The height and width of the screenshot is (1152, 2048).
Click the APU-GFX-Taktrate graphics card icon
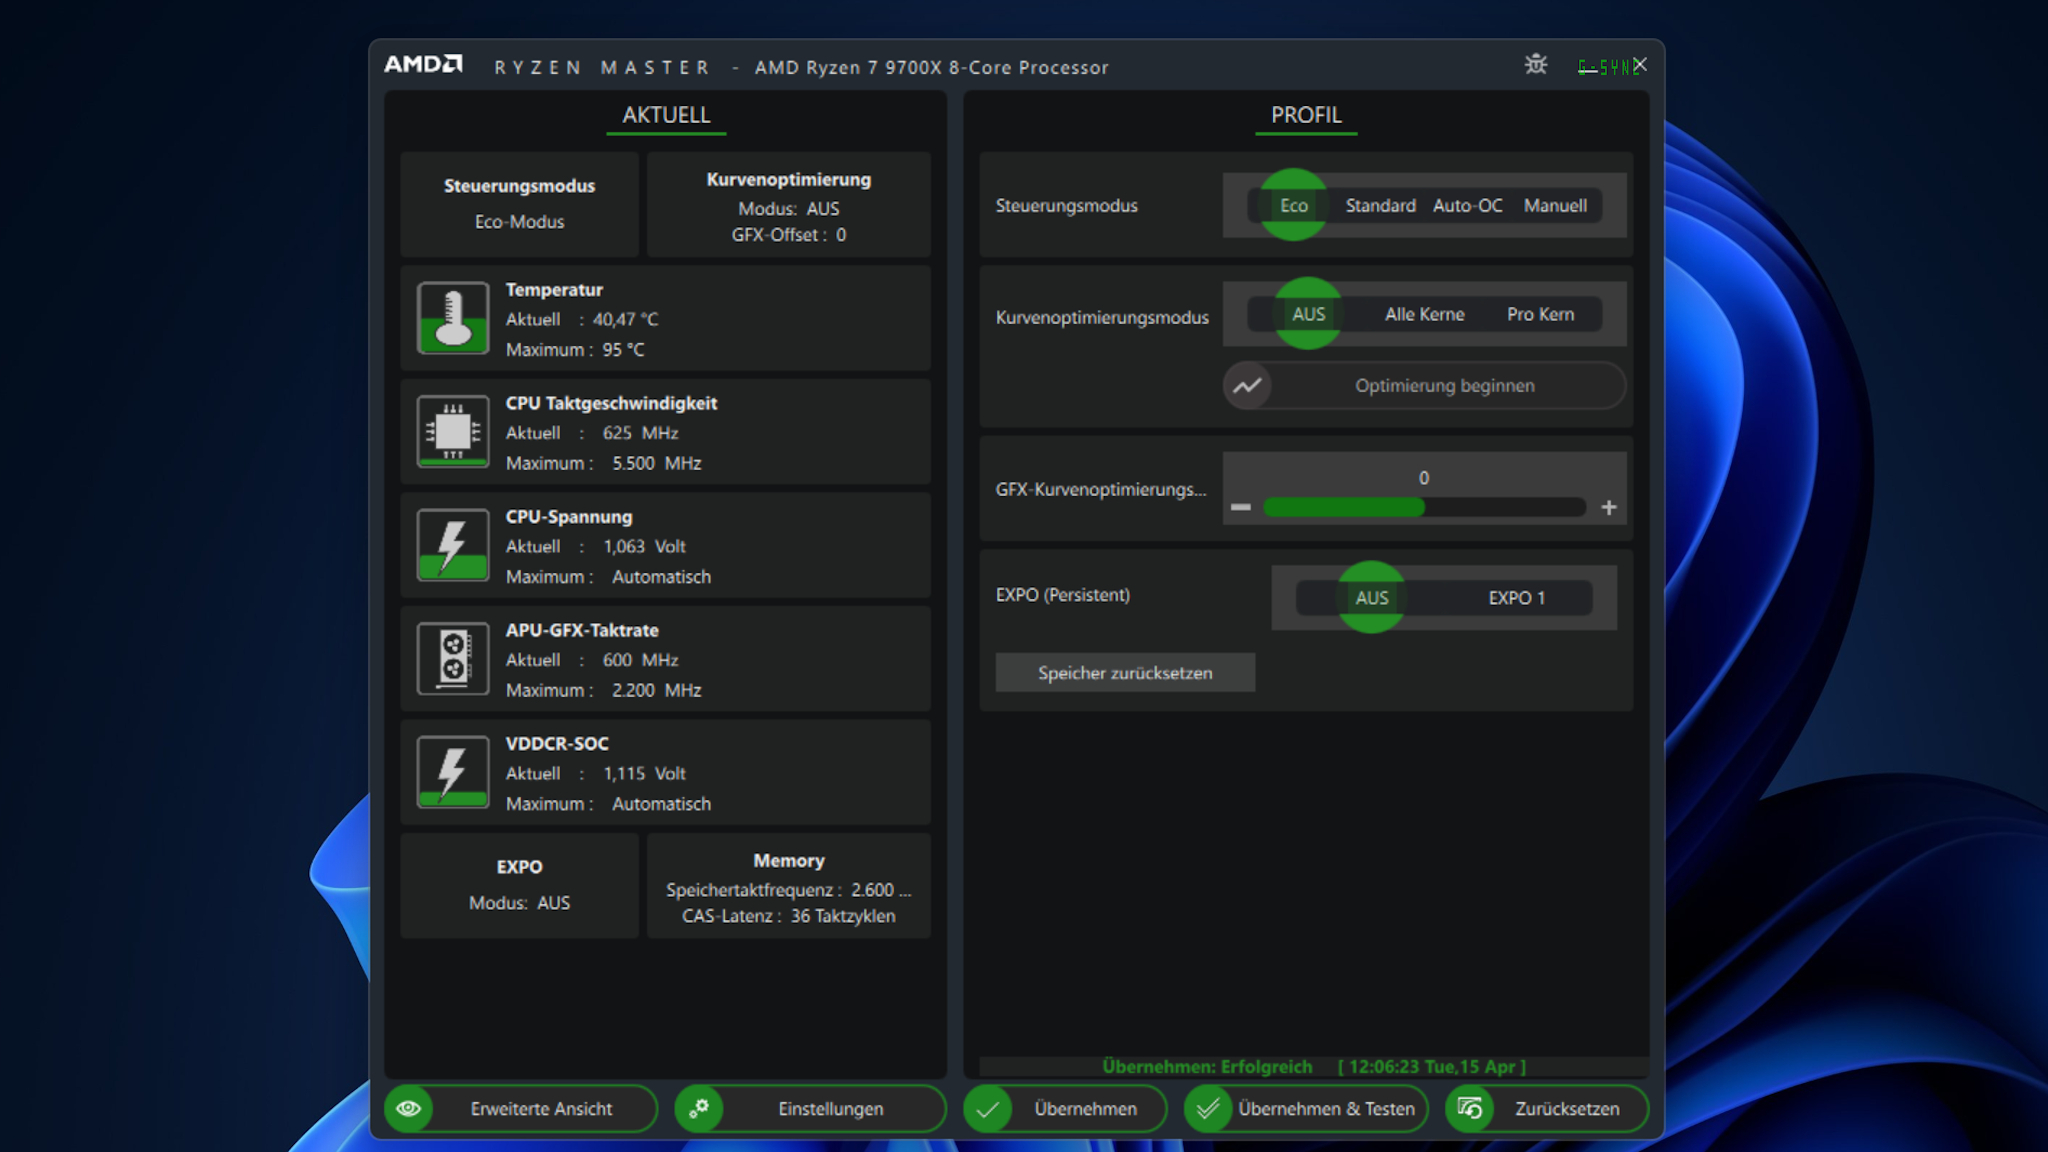(453, 658)
